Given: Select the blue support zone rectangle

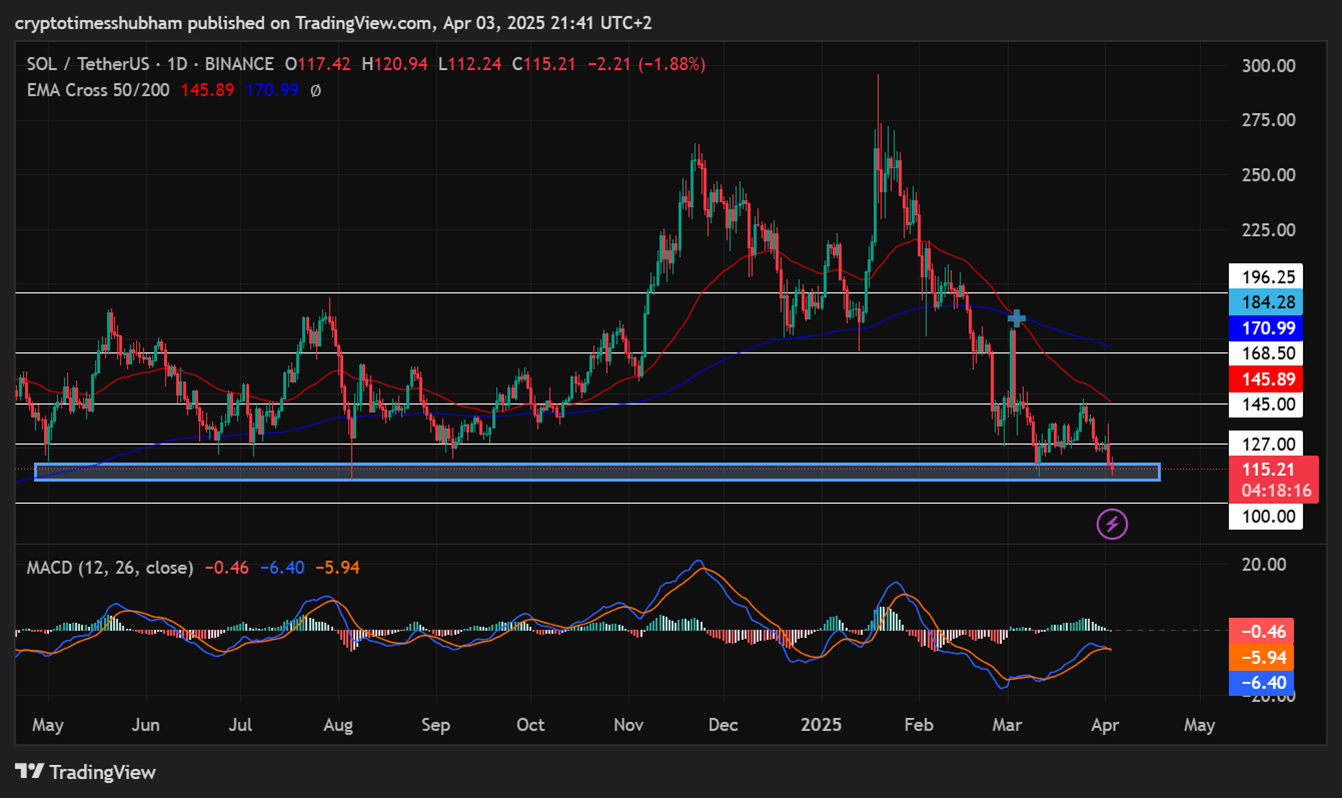Looking at the screenshot, I should [597, 472].
